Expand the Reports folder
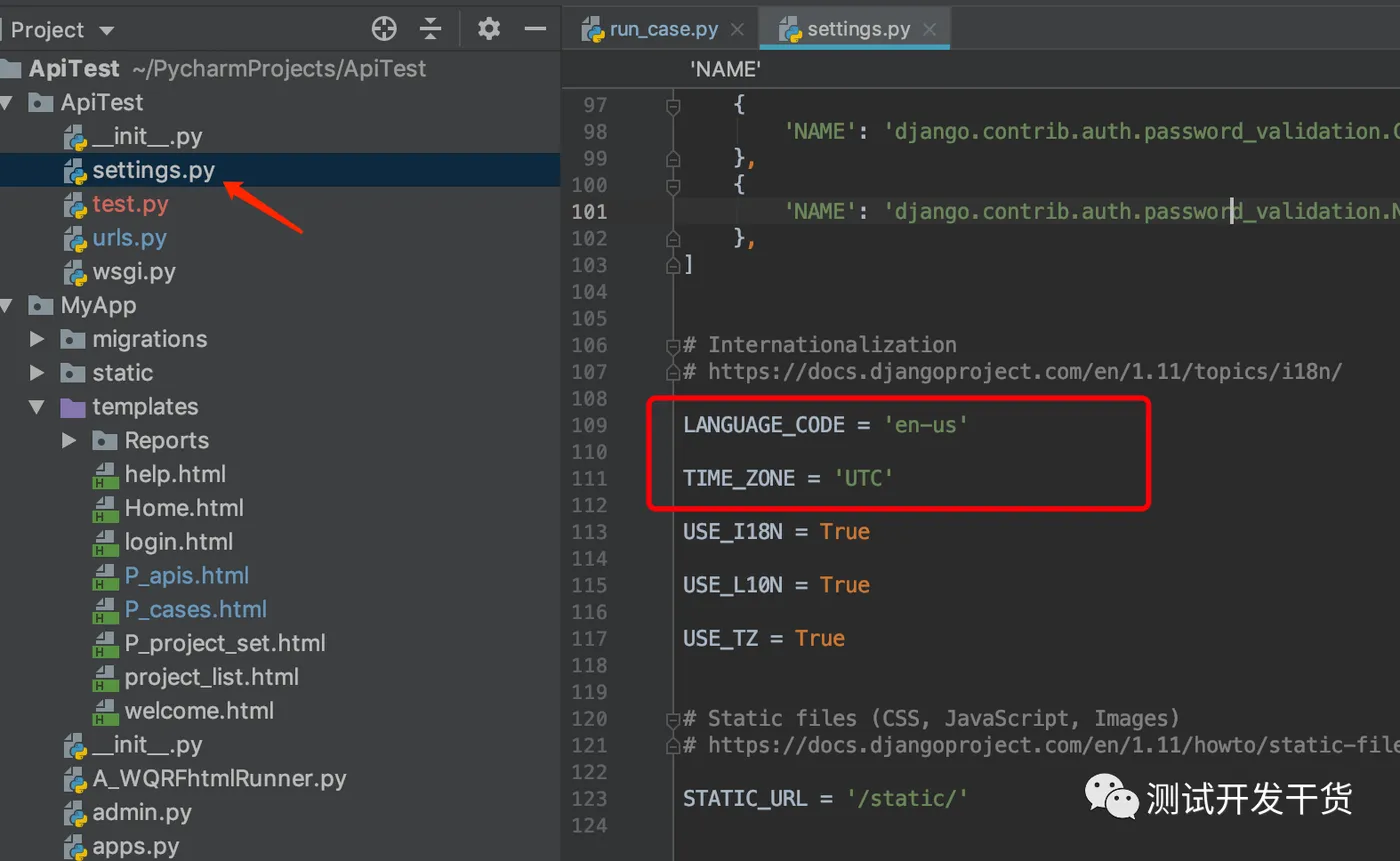The height and width of the screenshot is (861, 1400). pos(69,441)
